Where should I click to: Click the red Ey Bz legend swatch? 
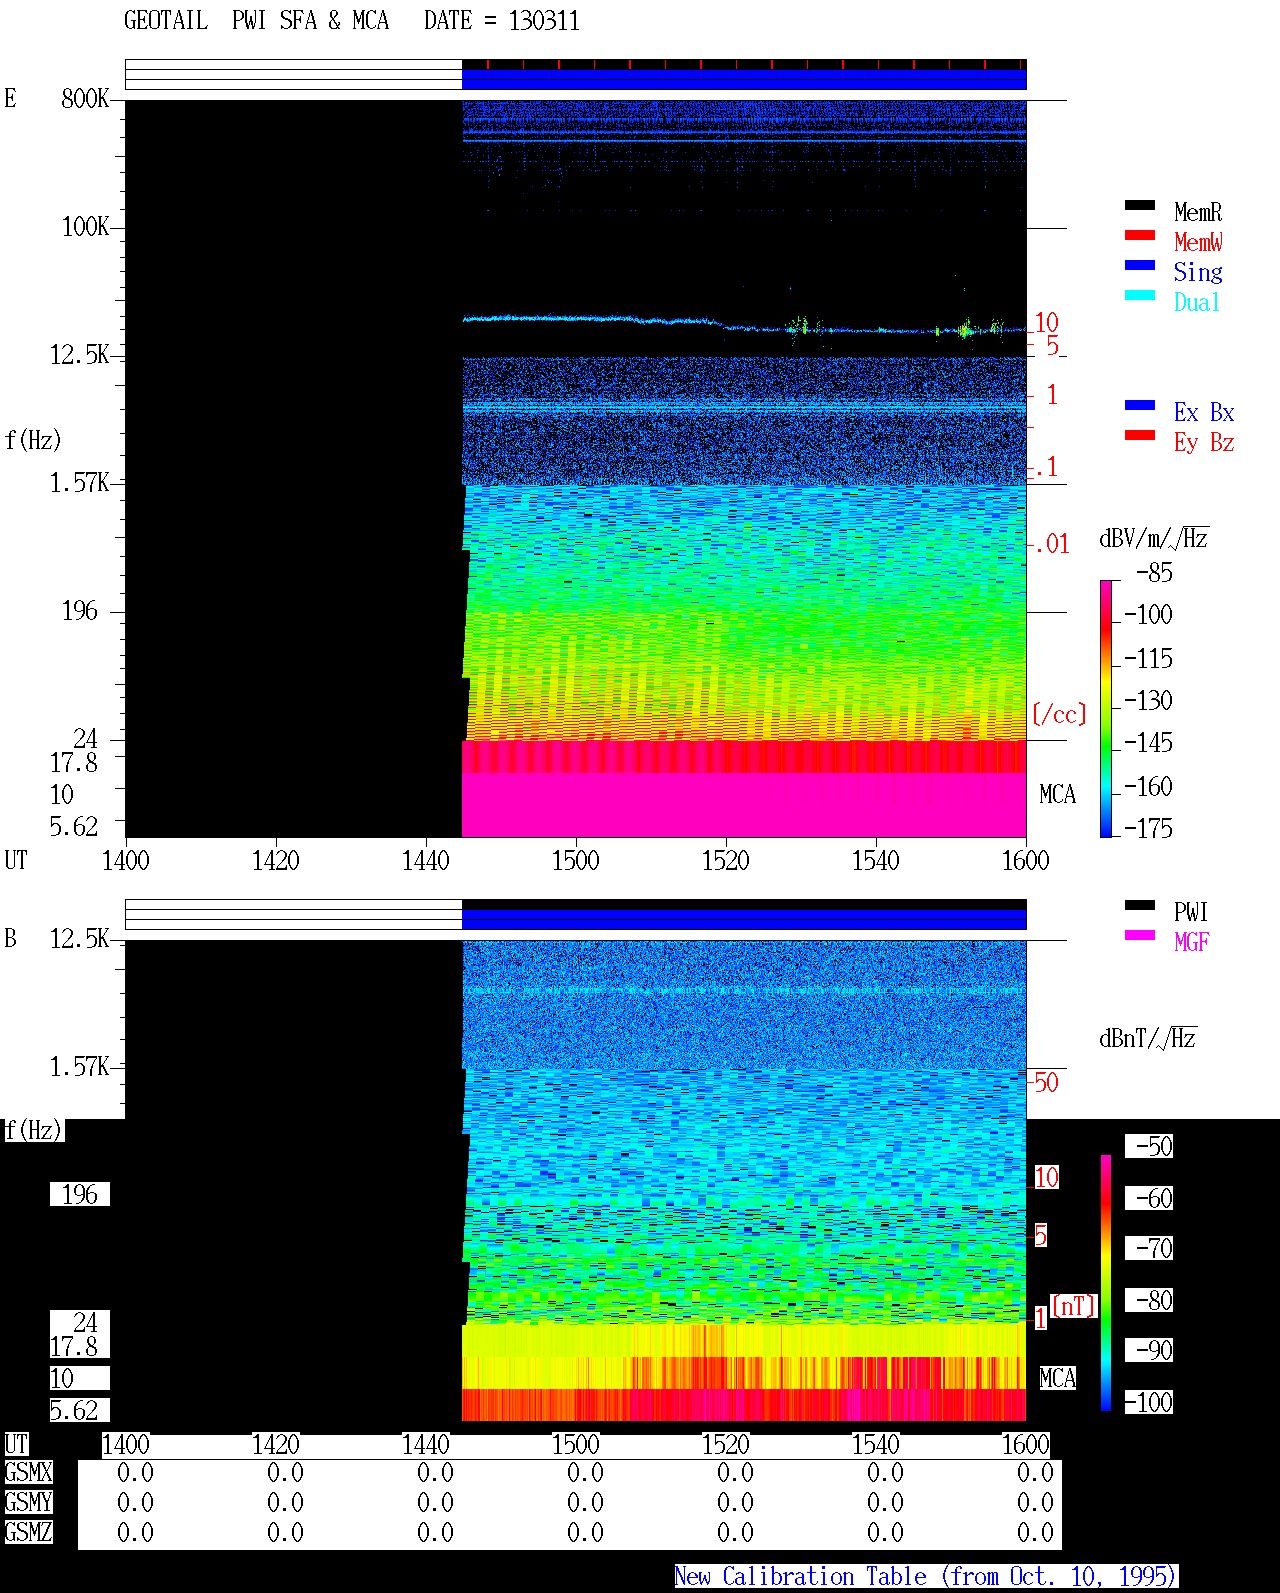click(1140, 435)
